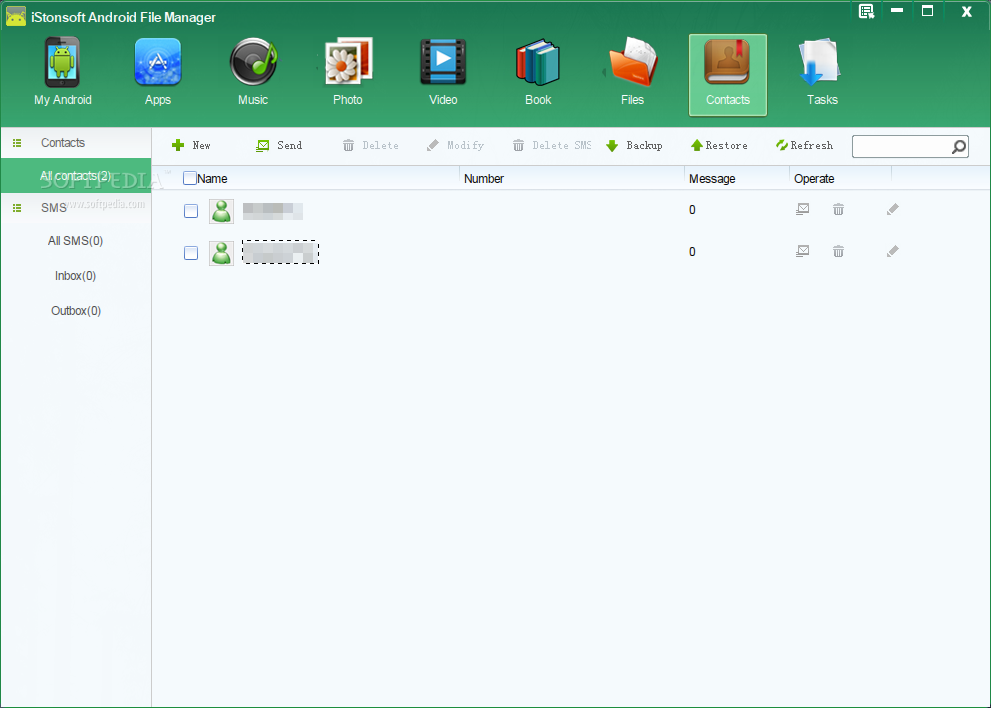Screen dimensions: 991x708
Task: Open the Music section
Action: pos(253,73)
